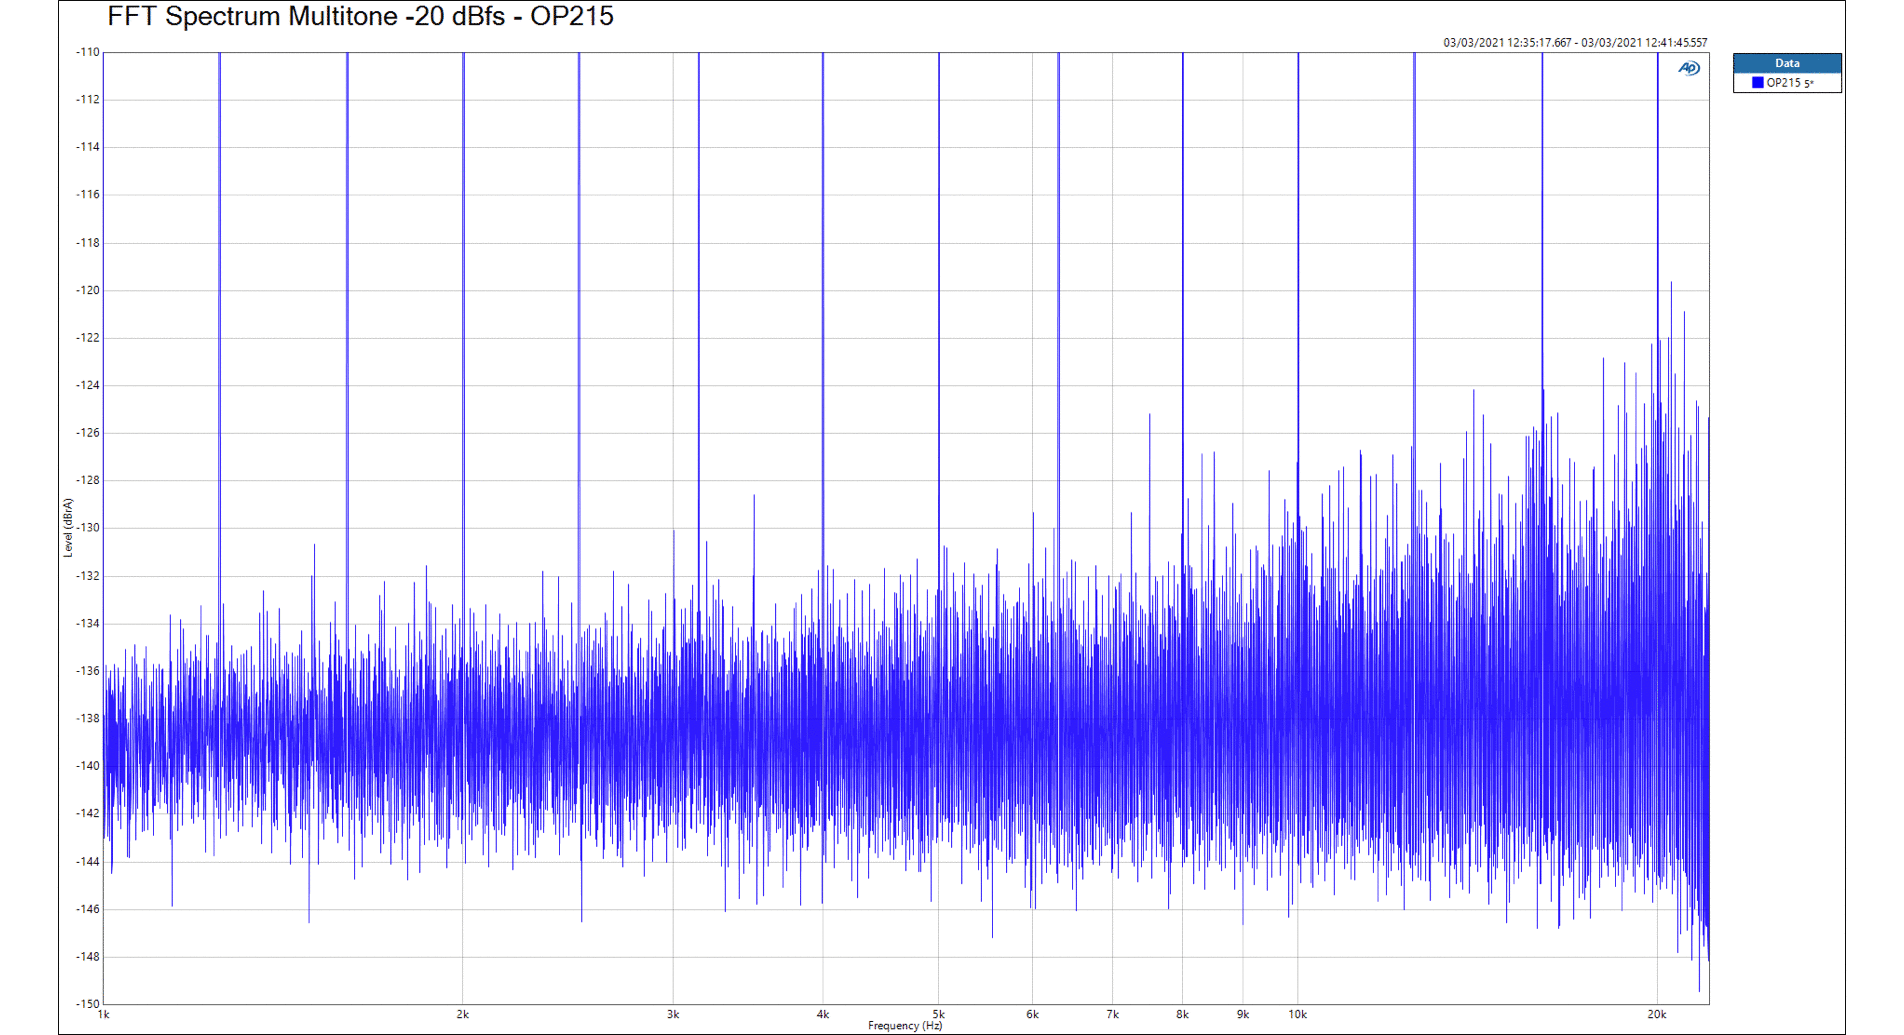
Task: Click the 3k frequency axis tick label
Action: [x=673, y=1014]
